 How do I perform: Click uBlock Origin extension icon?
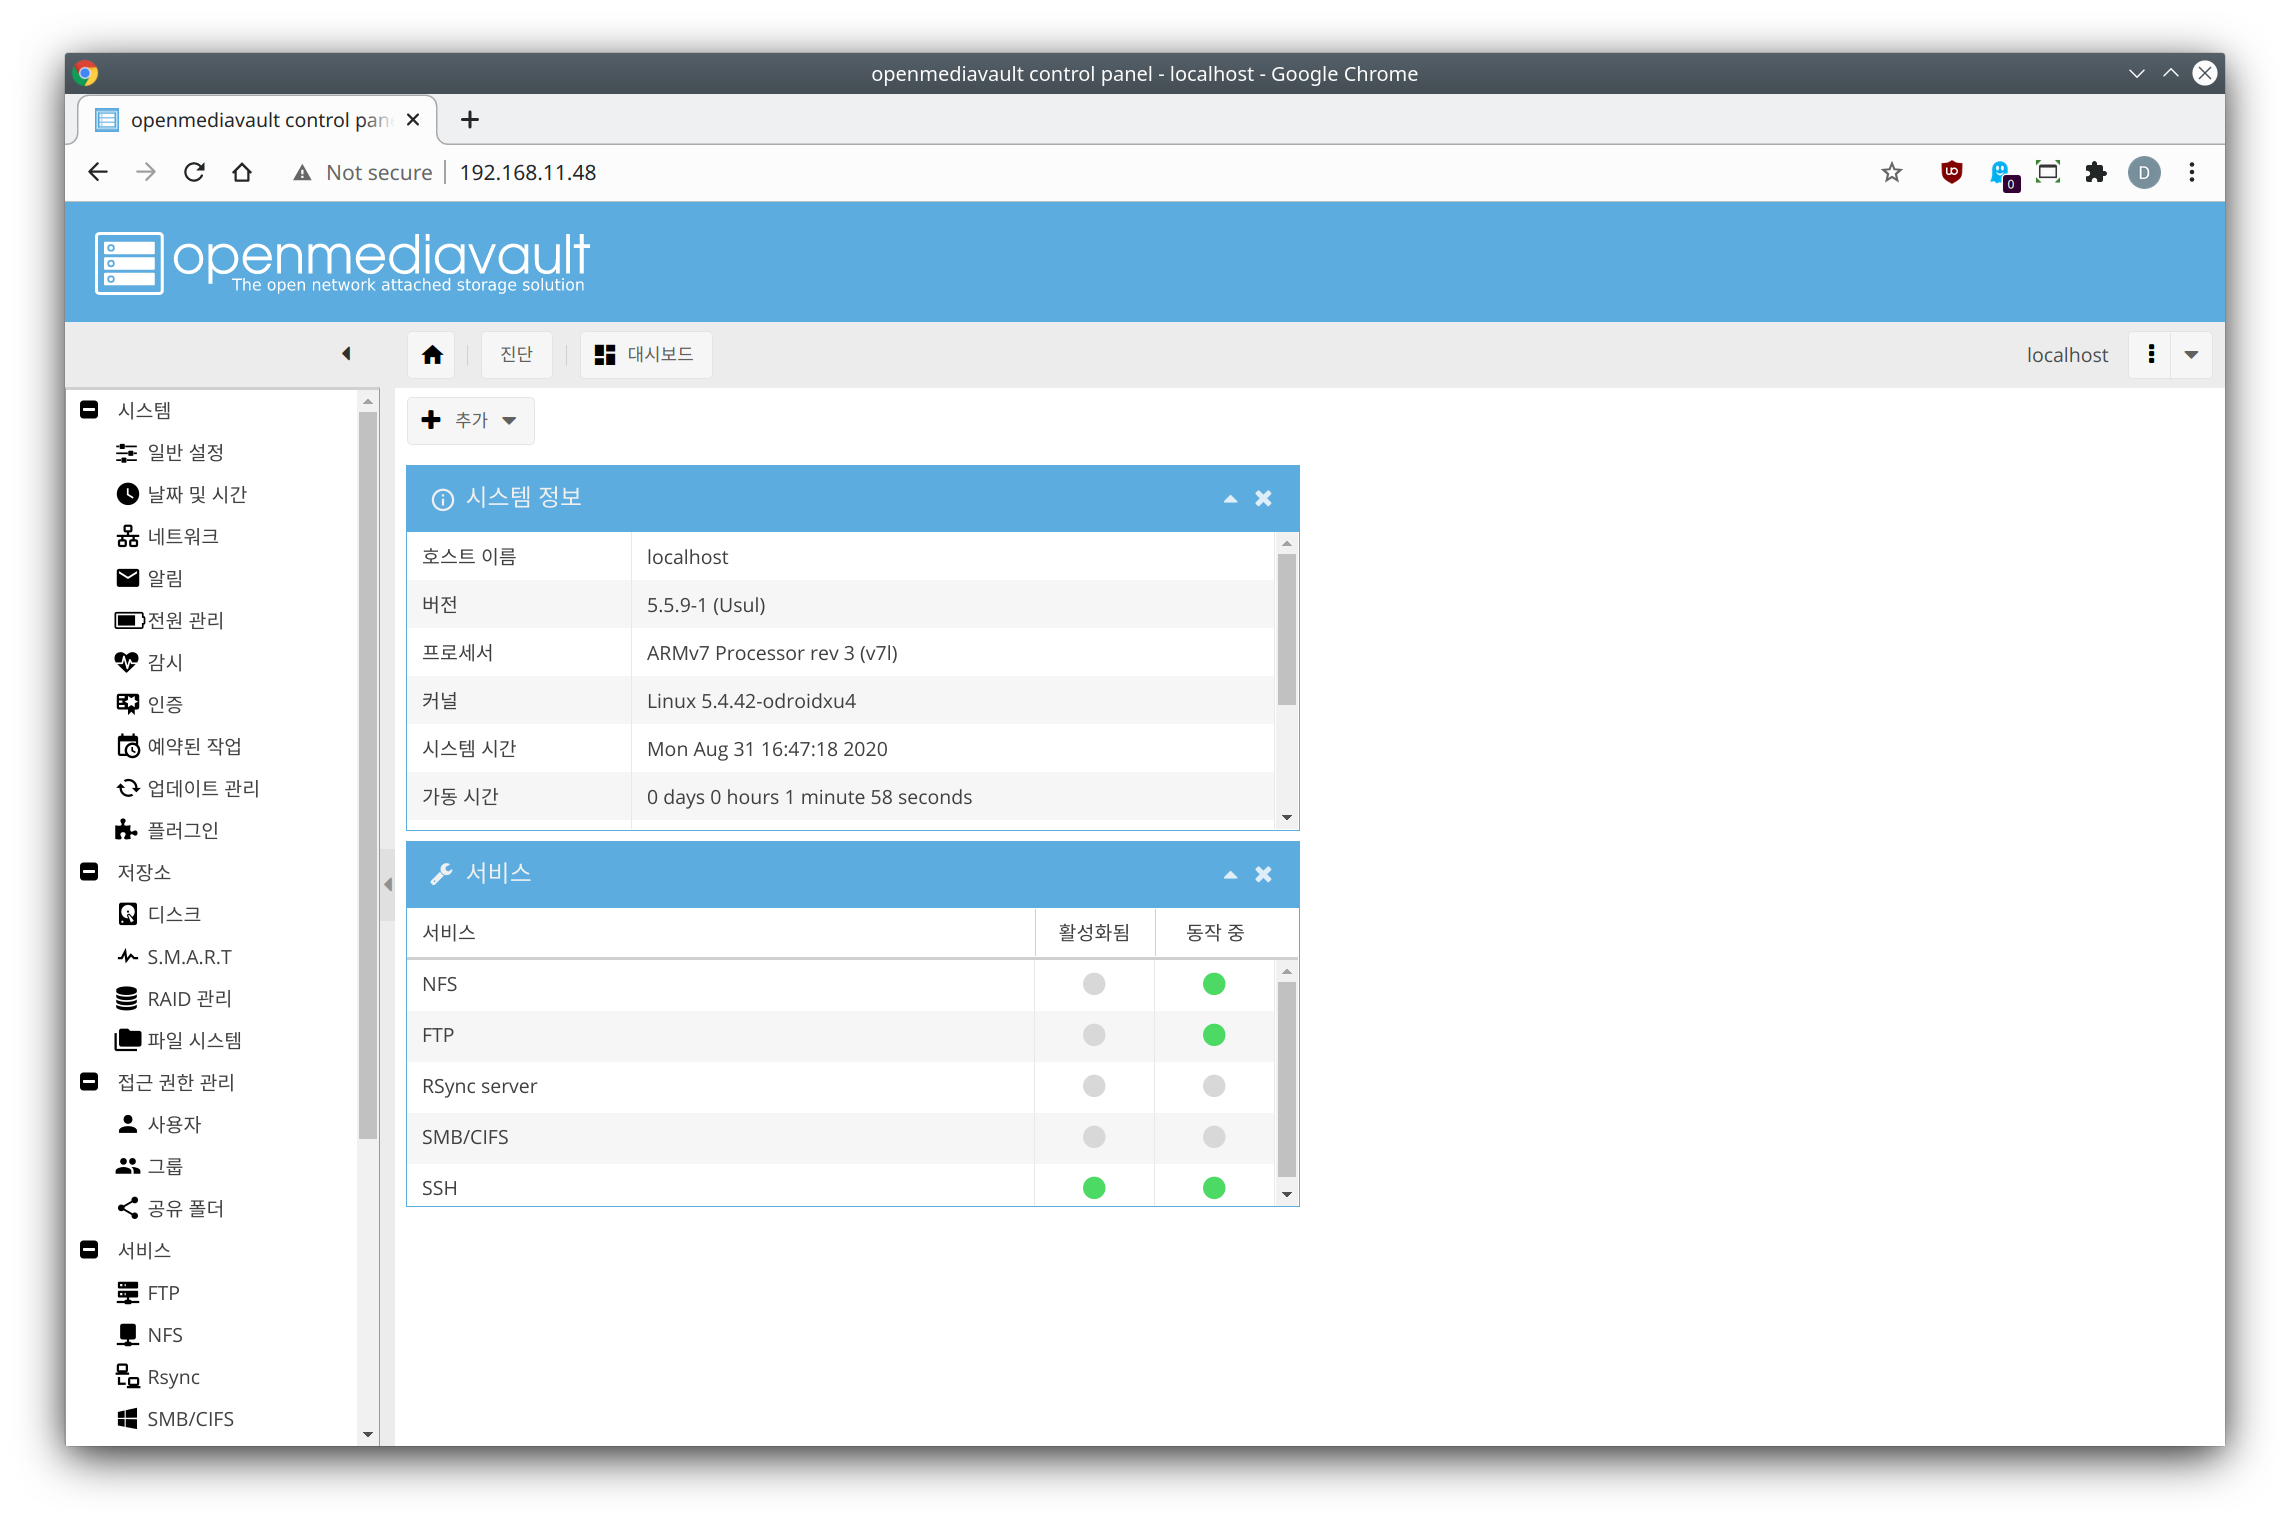tap(1951, 172)
